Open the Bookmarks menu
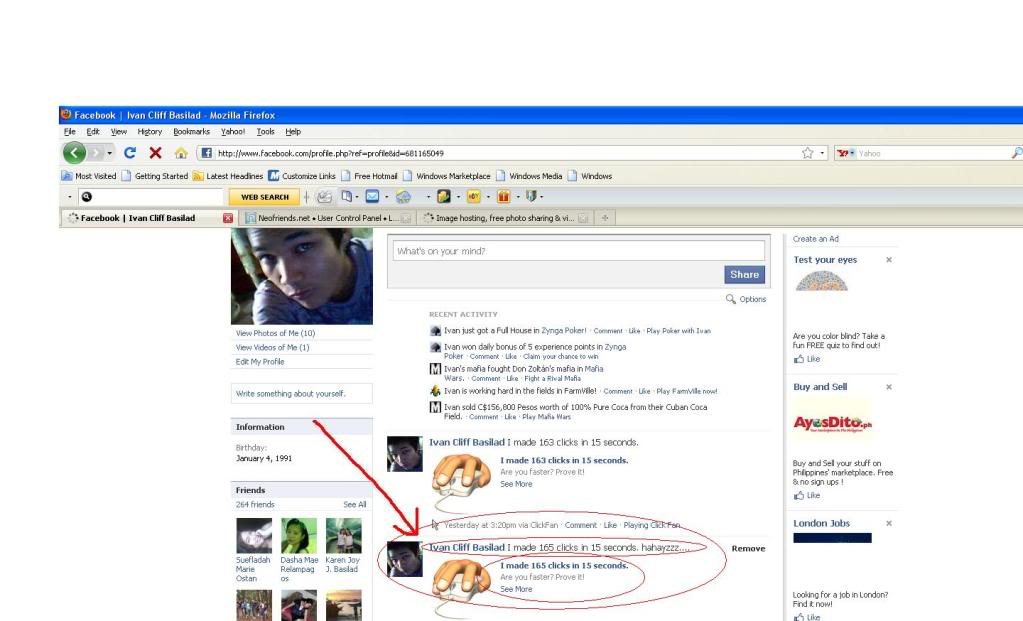1023x621 pixels. (x=191, y=132)
